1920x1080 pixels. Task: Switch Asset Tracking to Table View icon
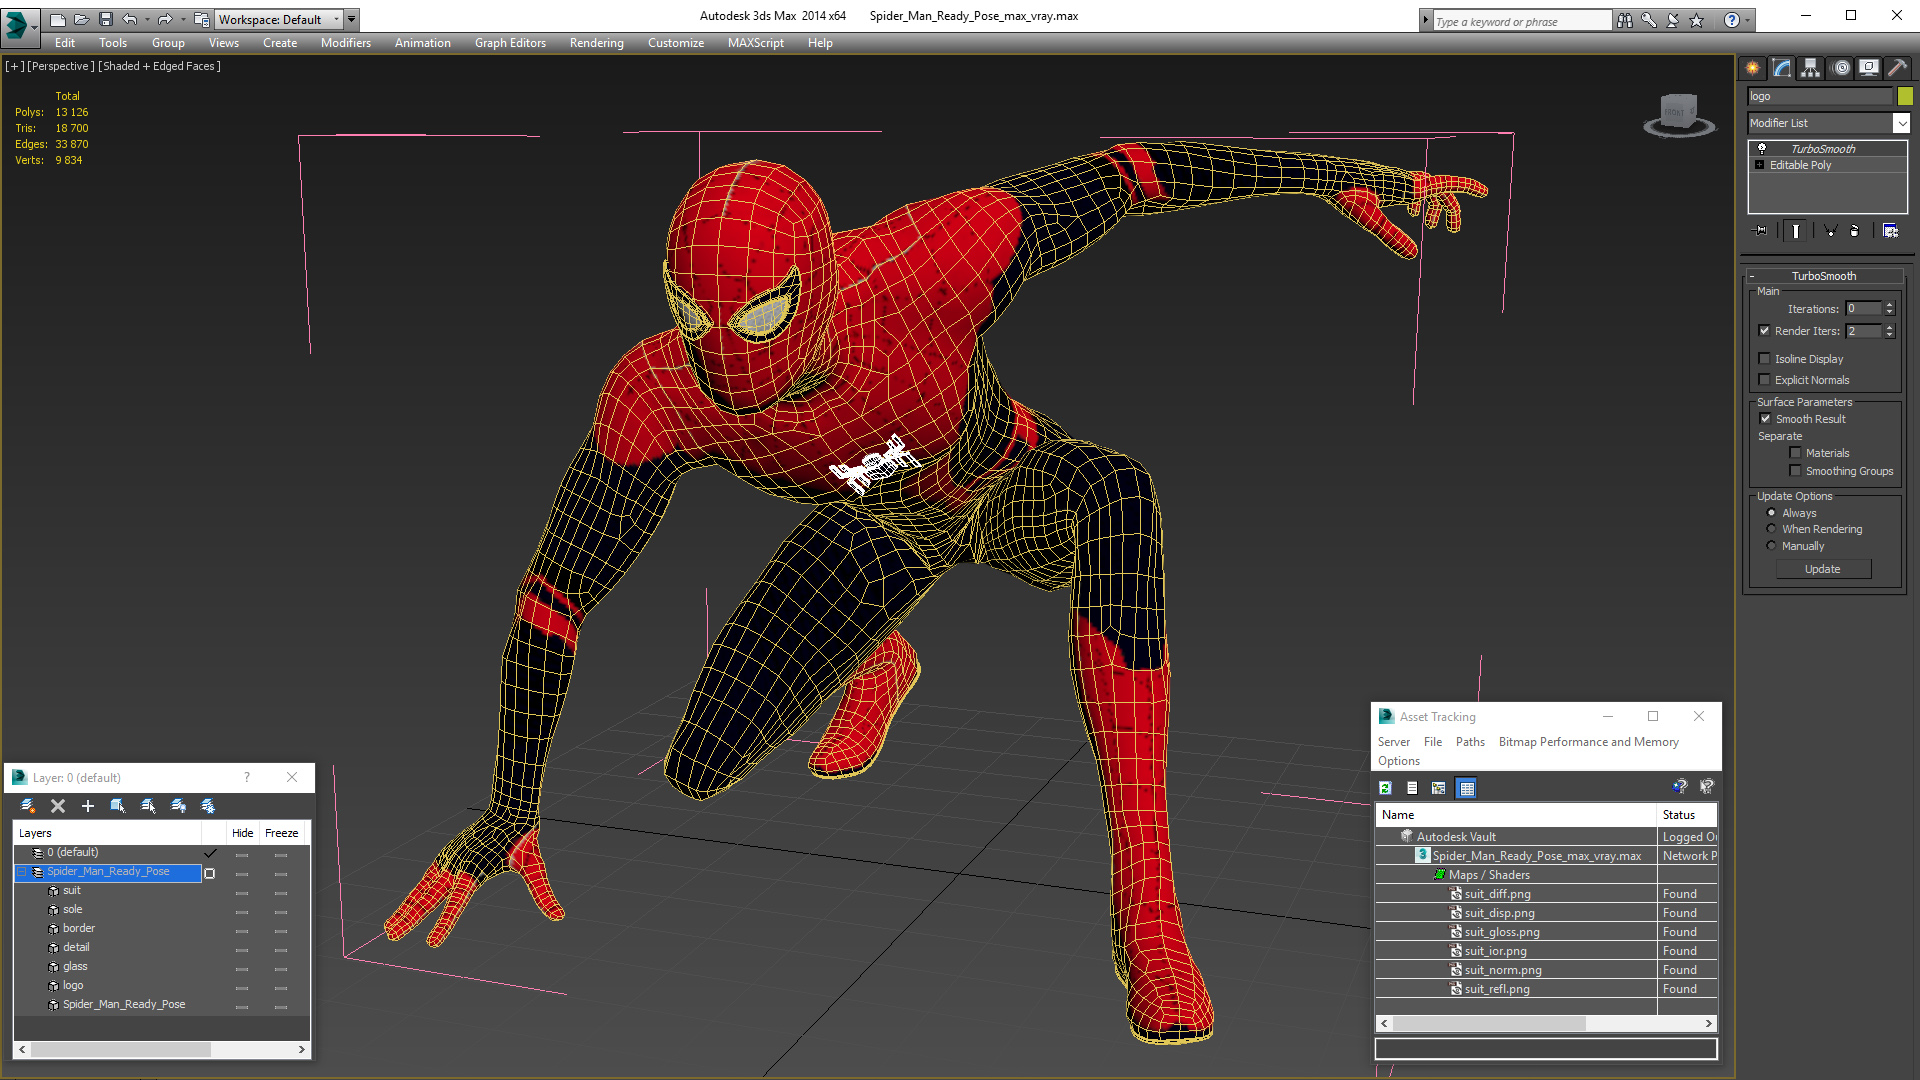[x=1466, y=788]
